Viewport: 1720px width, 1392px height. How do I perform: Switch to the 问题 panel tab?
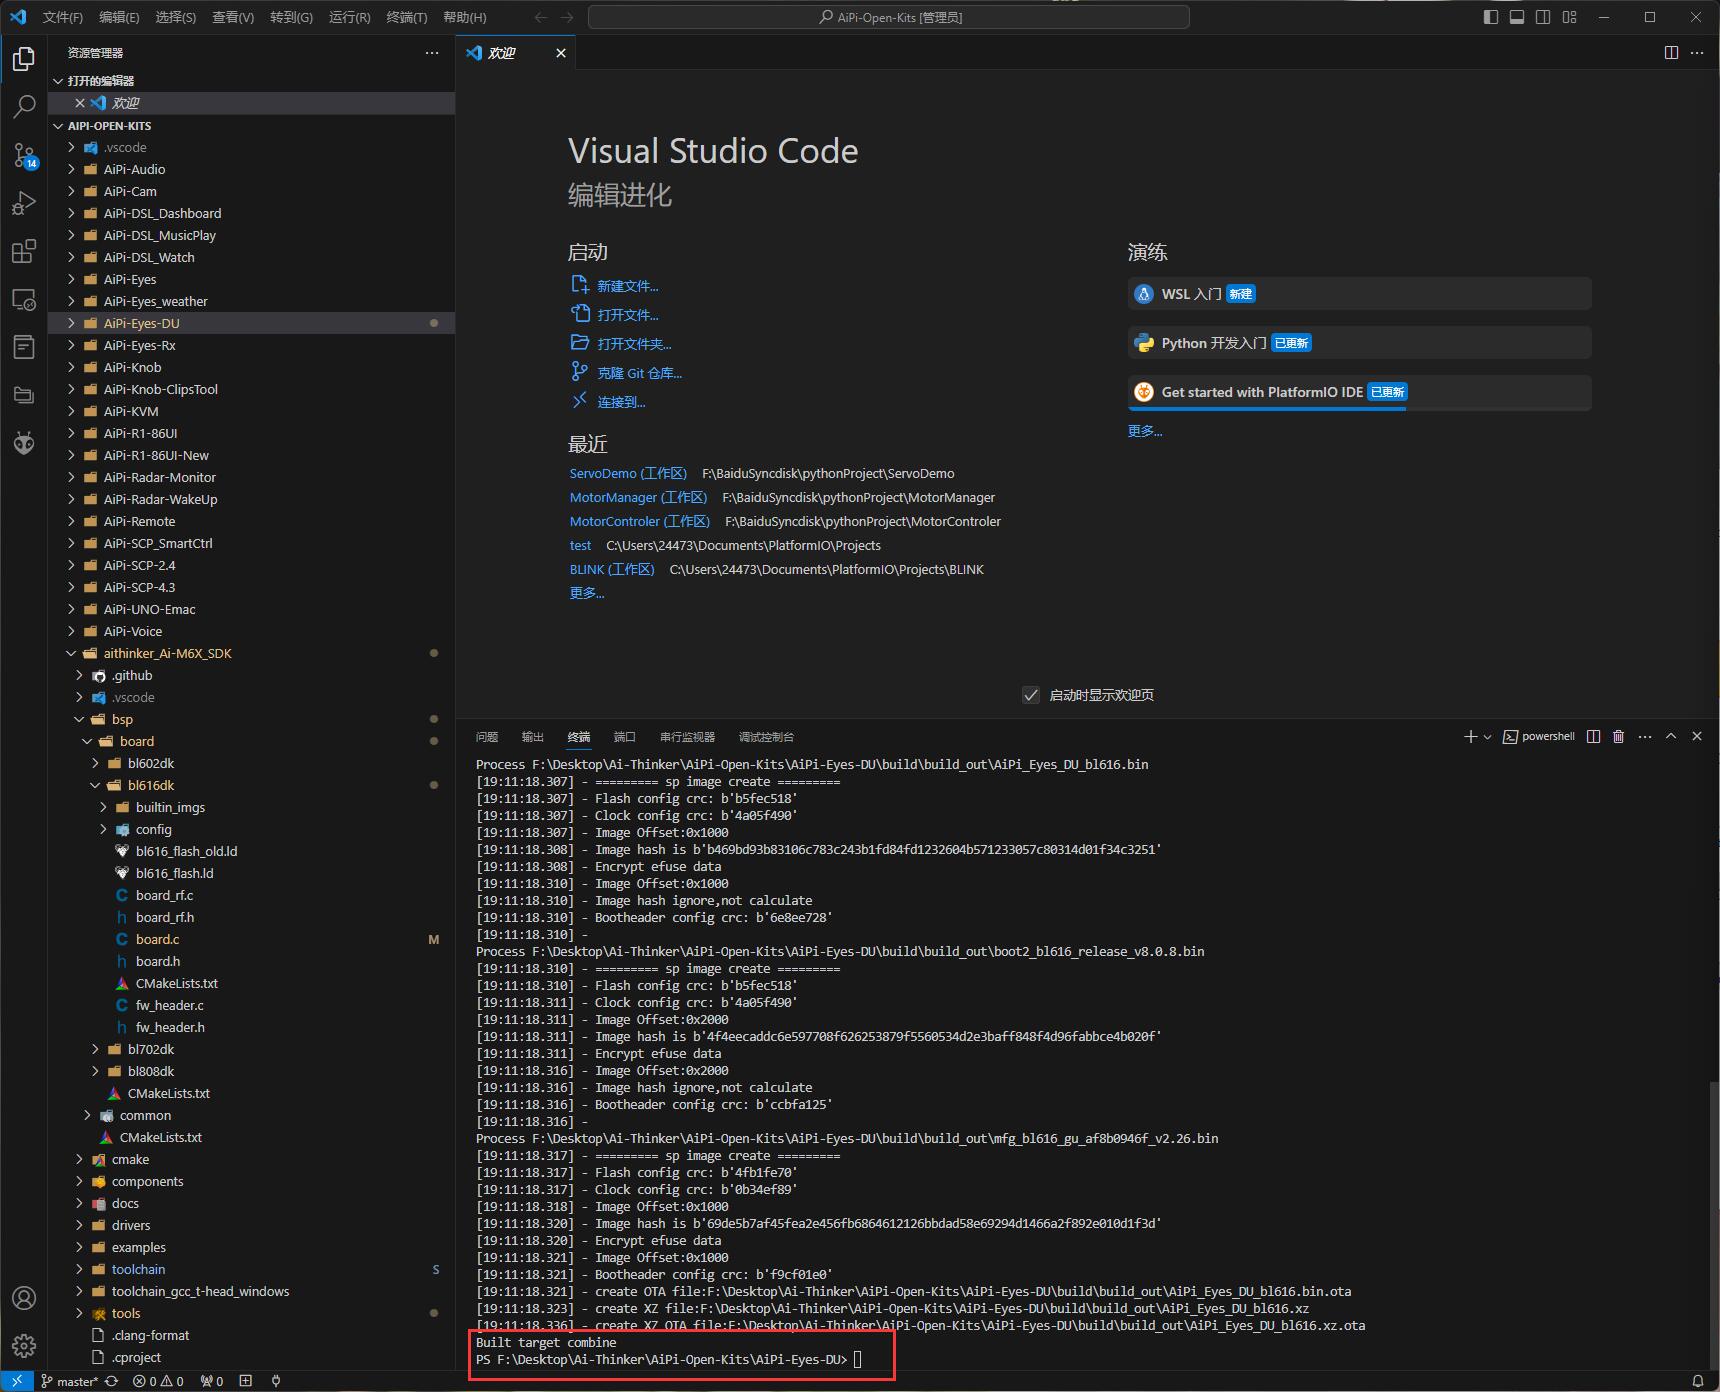coord(487,737)
